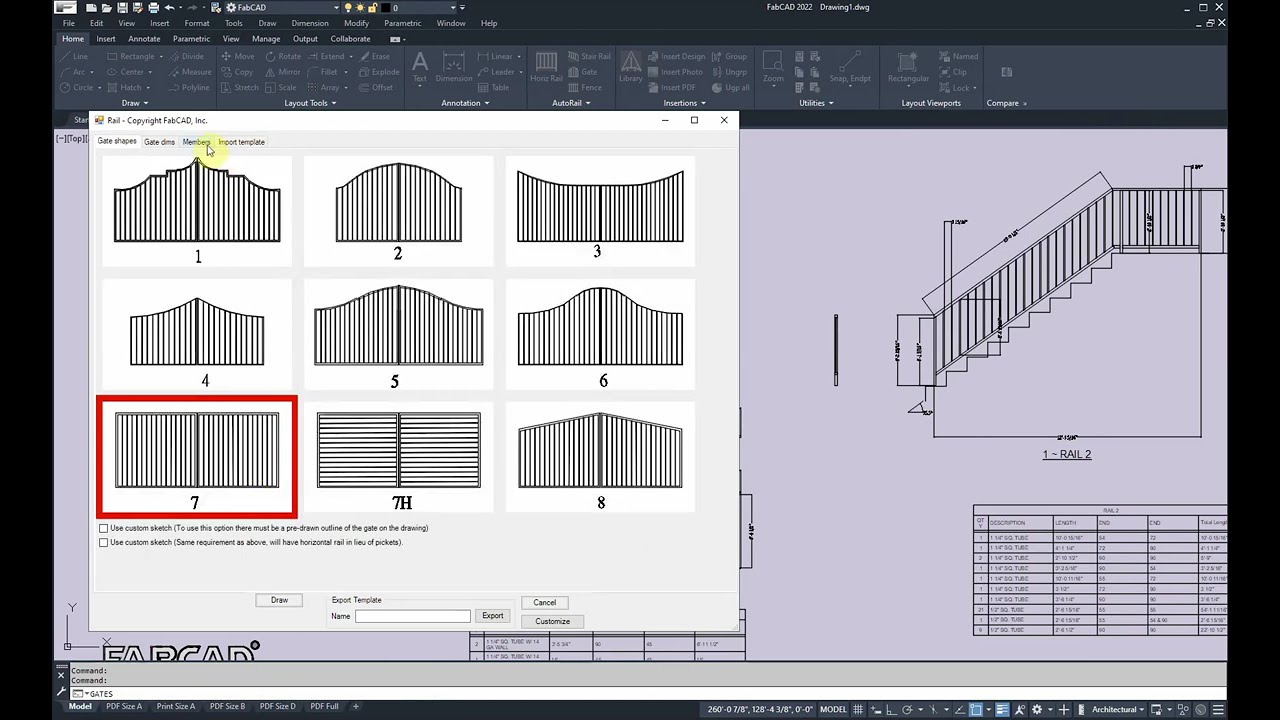Open the Dimension menu

point(310,23)
